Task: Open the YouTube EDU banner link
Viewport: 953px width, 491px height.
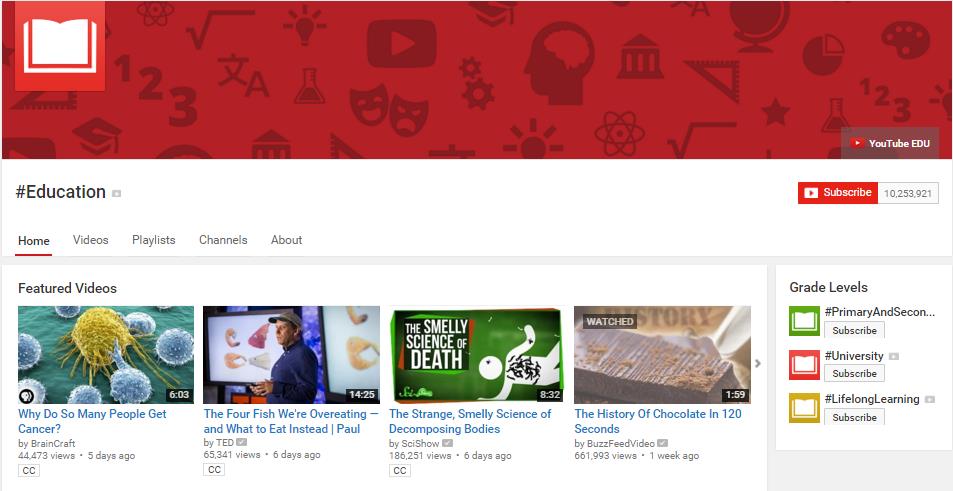Action: (890, 143)
